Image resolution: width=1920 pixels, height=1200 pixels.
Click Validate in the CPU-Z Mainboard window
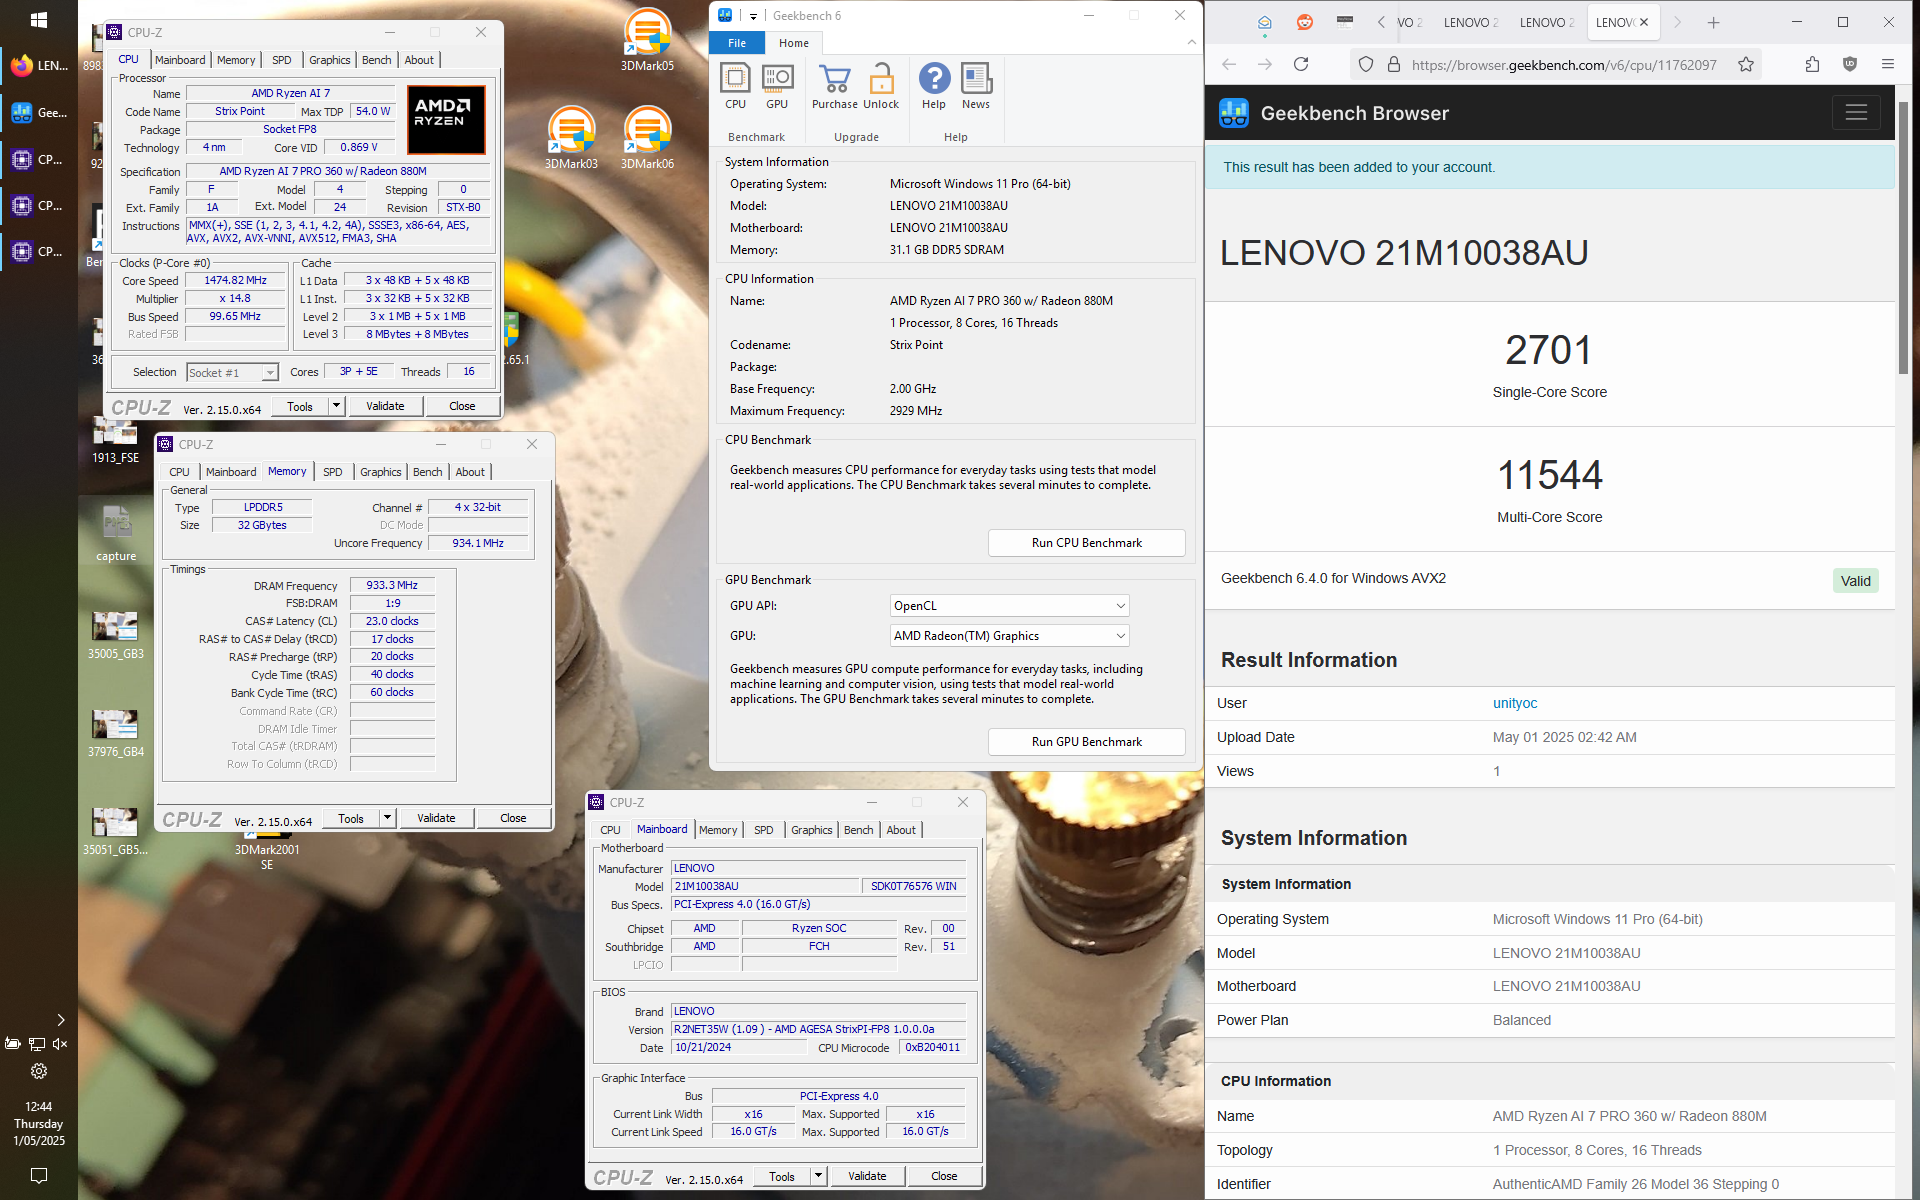[867, 1176]
